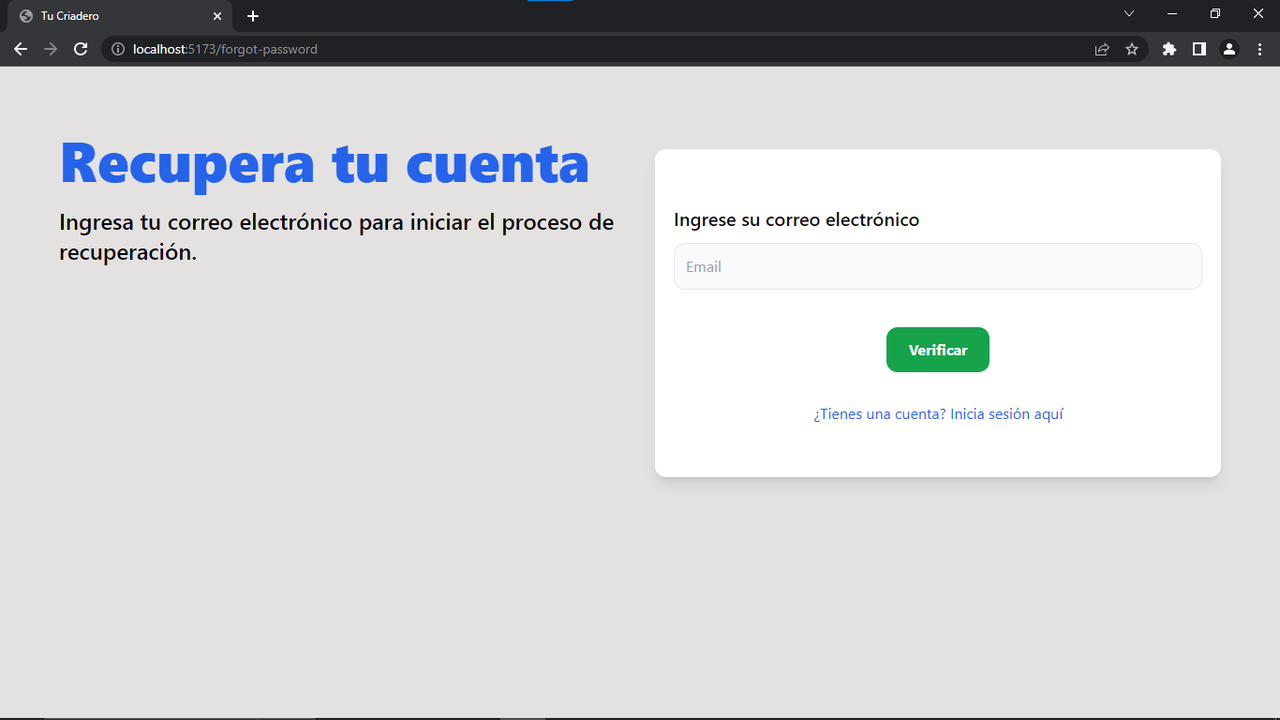The width and height of the screenshot is (1280, 720).
Task: Open the Chrome three-dot menu
Action: point(1259,48)
